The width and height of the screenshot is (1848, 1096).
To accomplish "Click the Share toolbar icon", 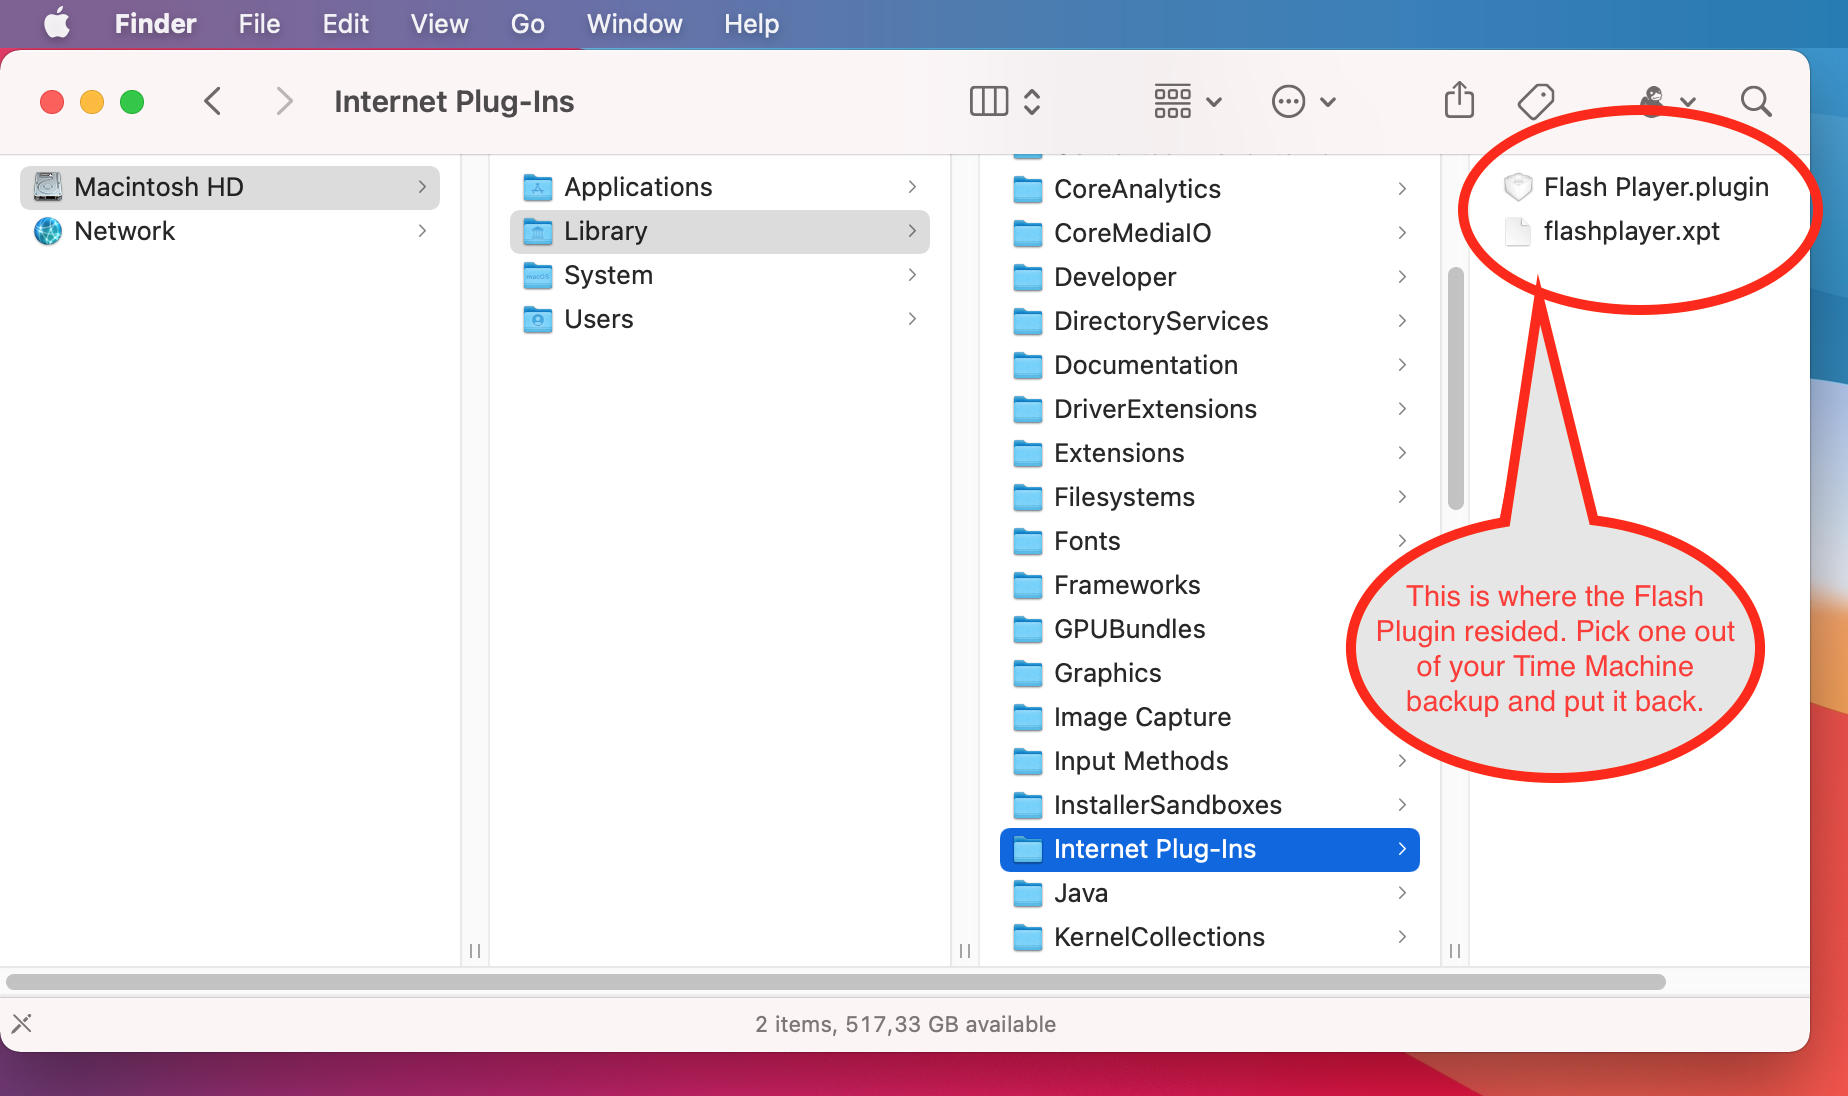I will 1459,100.
